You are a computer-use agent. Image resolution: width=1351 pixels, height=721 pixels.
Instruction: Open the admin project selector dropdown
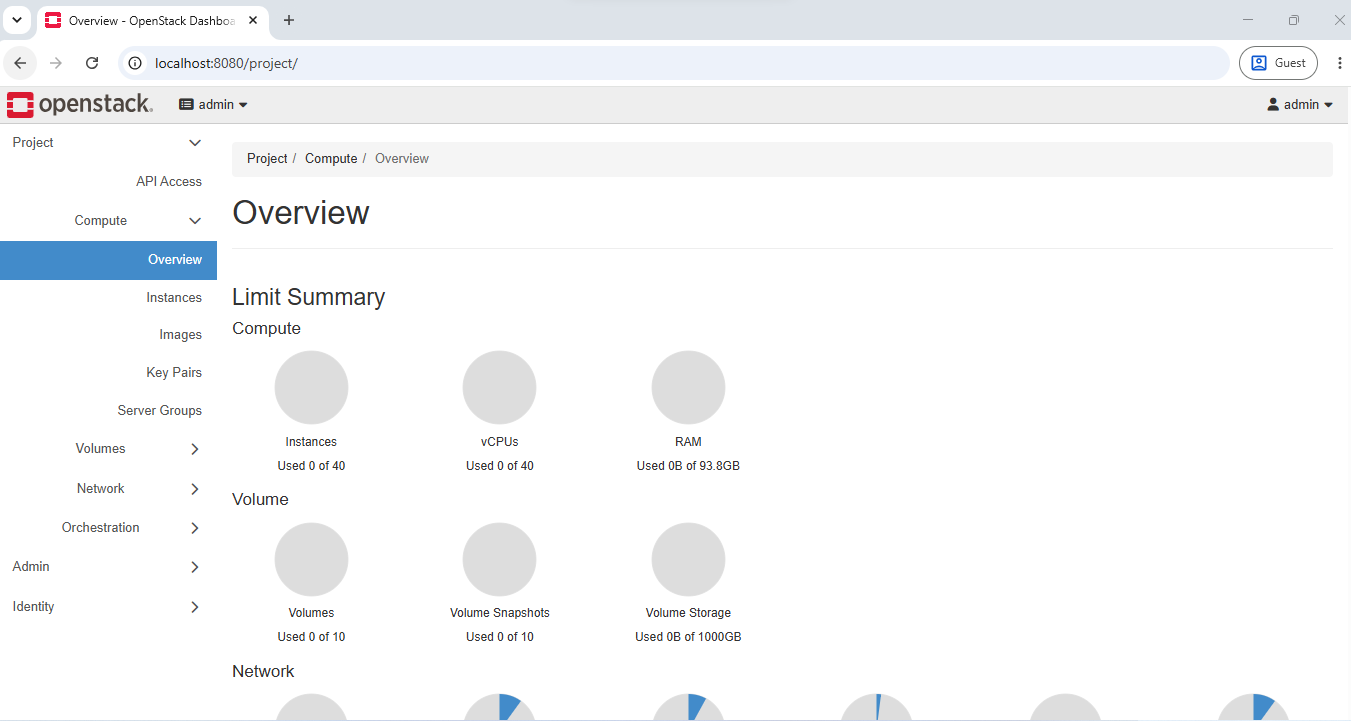(213, 104)
